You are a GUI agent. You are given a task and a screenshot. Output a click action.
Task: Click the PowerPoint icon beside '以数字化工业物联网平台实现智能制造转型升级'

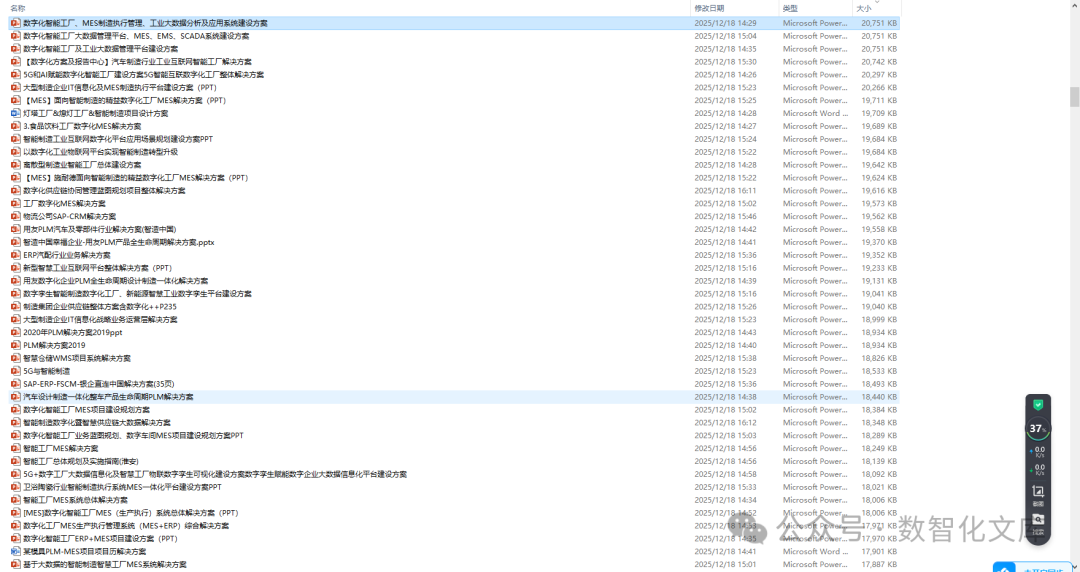15,152
